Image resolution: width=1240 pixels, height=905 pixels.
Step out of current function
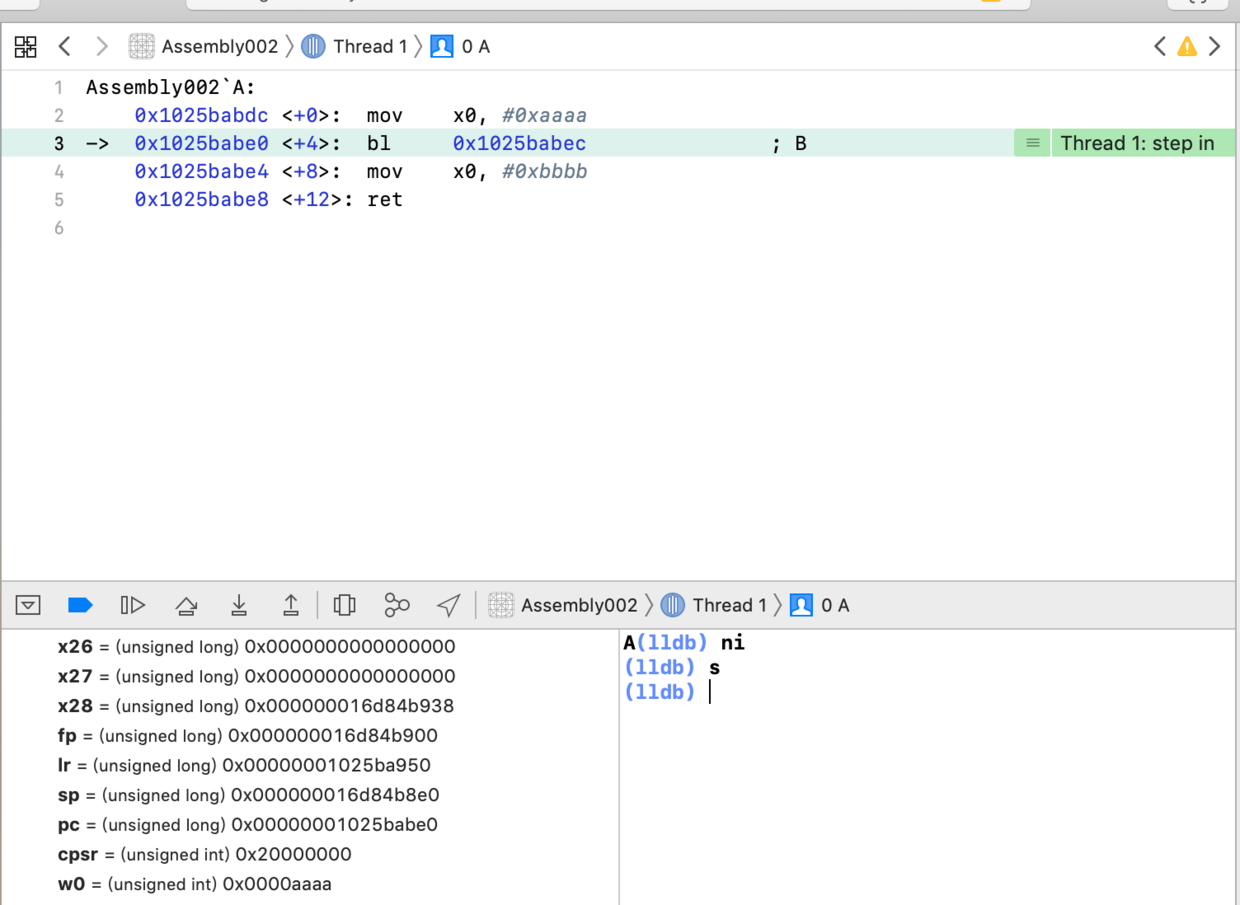click(291, 605)
